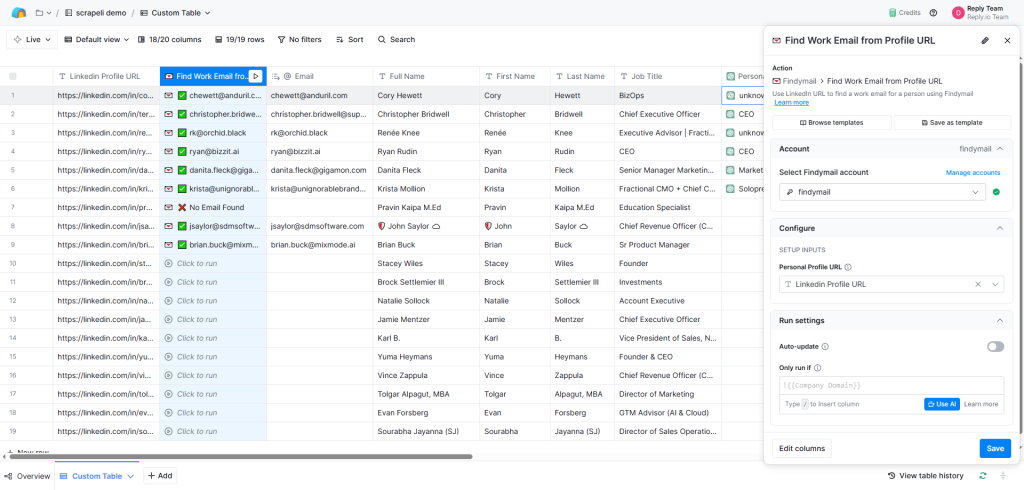Screen dimensions: 1024x490
Task: Click the Manage accounts link
Action: [973, 172]
